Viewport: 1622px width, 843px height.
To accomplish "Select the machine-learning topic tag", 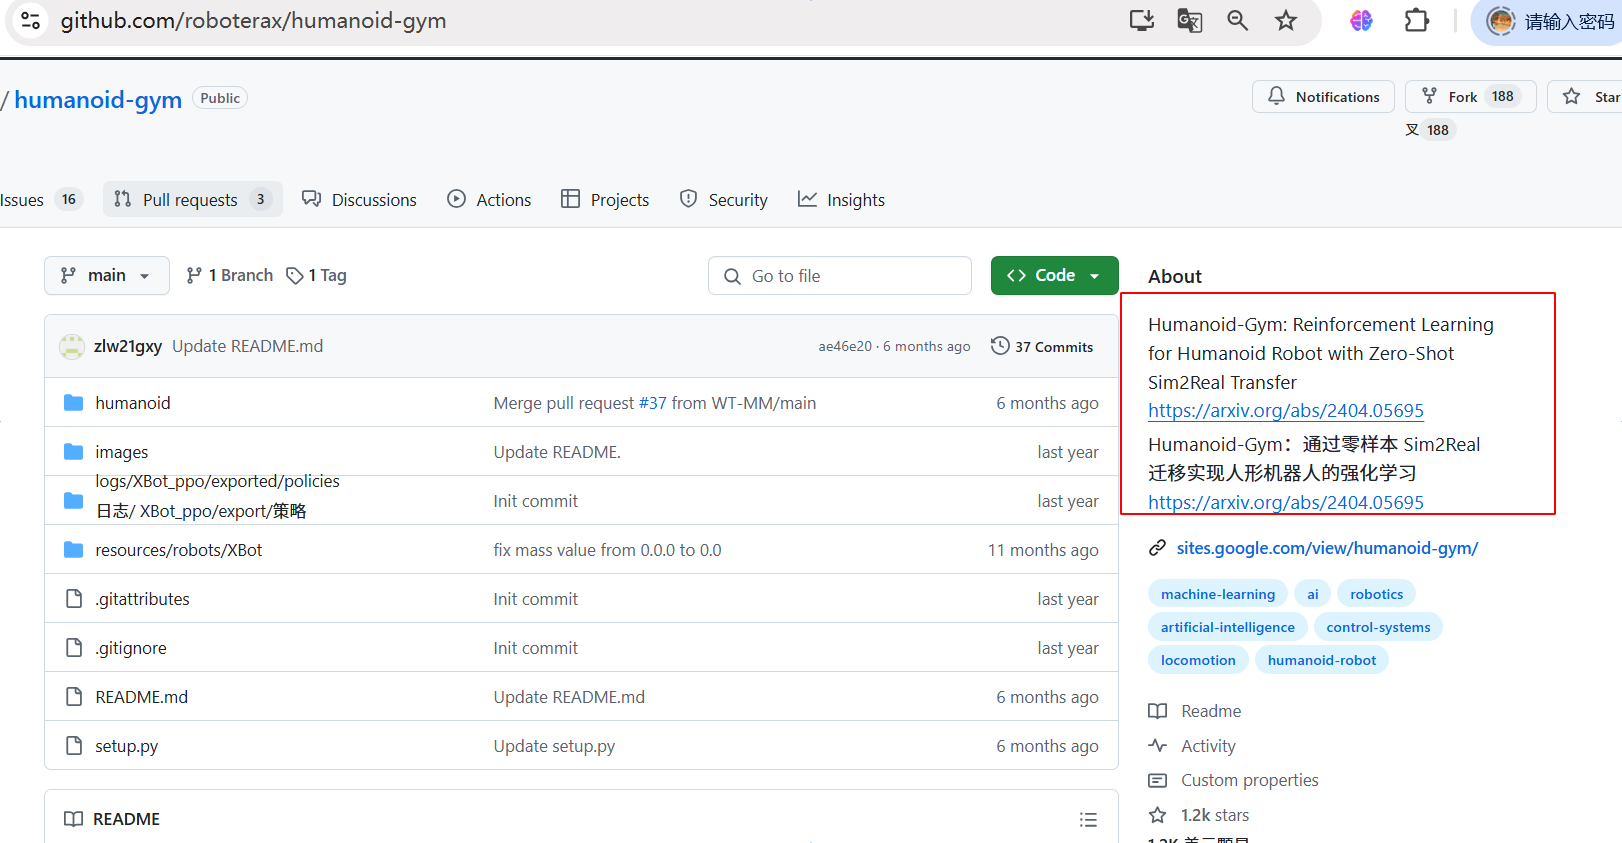I will [x=1218, y=594].
